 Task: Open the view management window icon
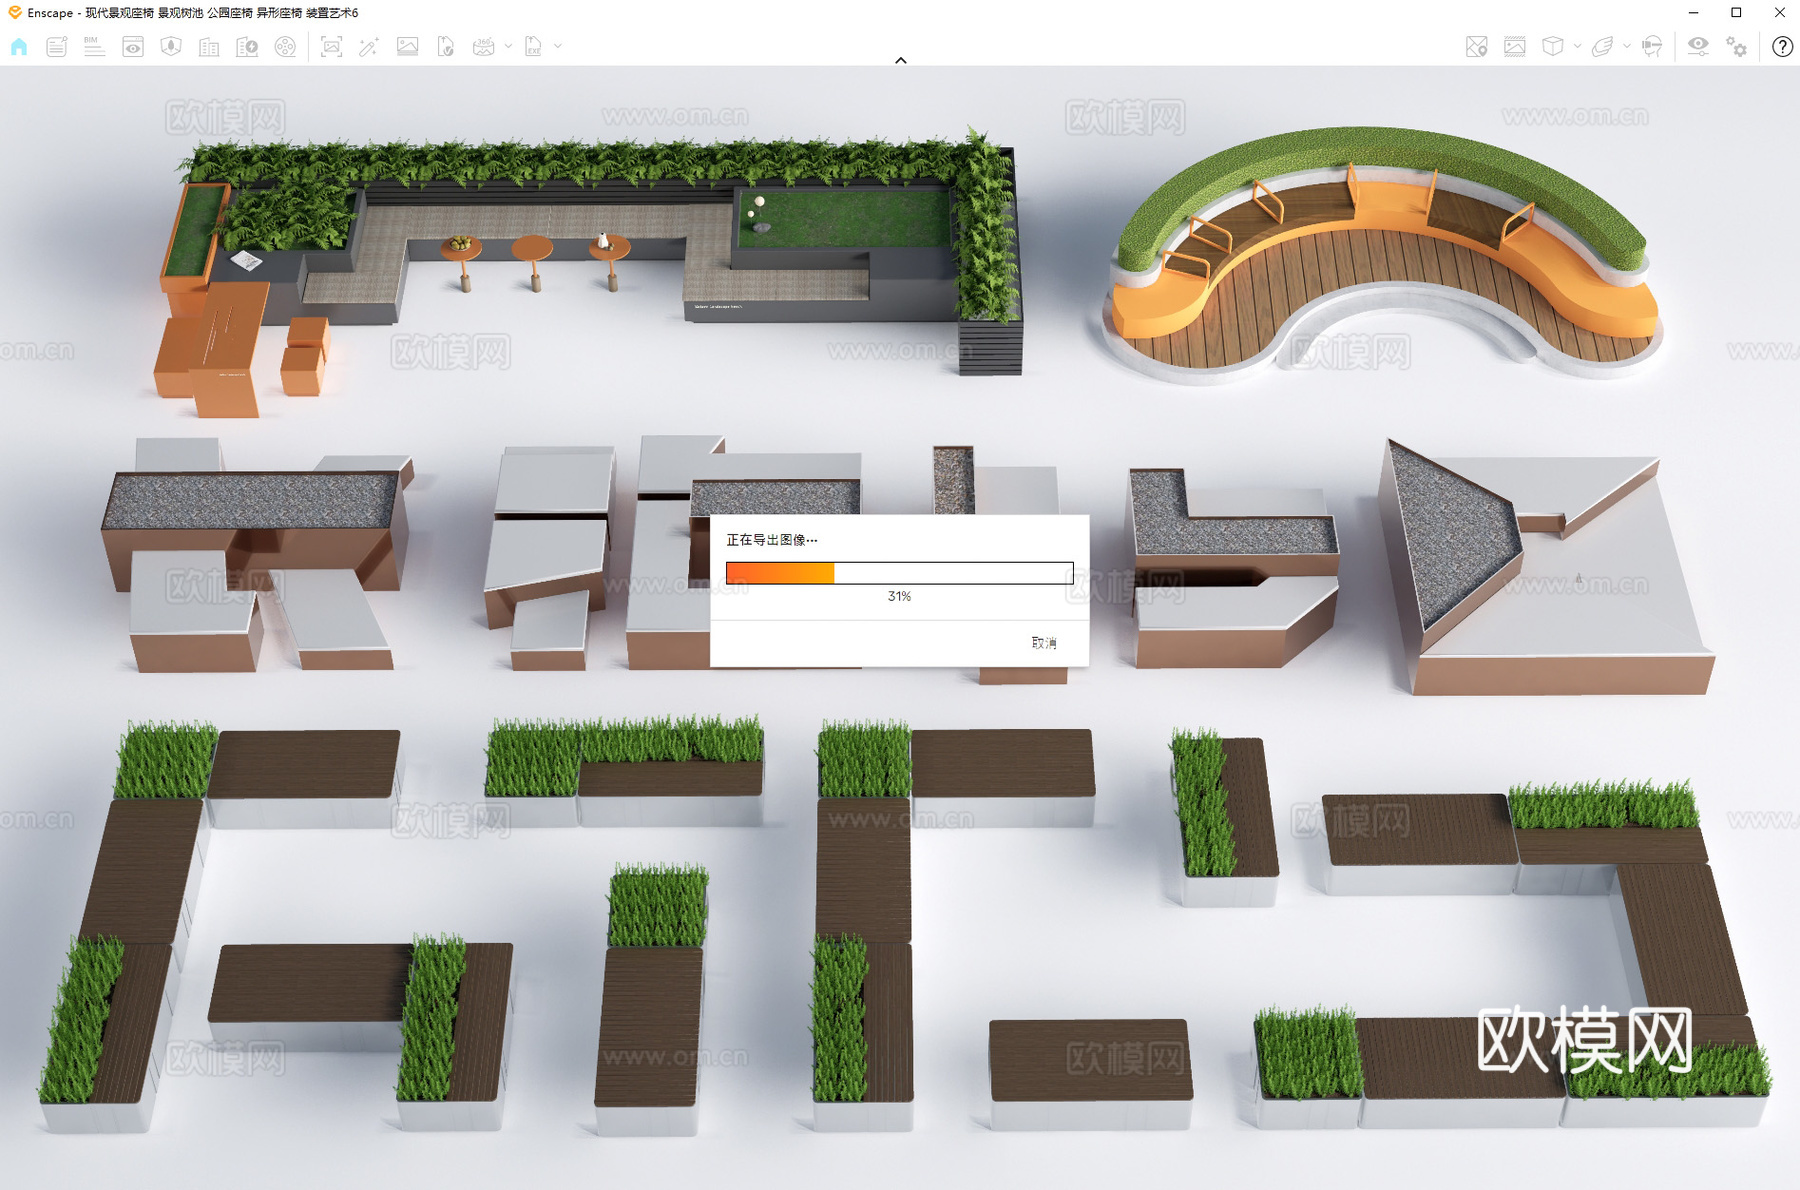click(132, 46)
